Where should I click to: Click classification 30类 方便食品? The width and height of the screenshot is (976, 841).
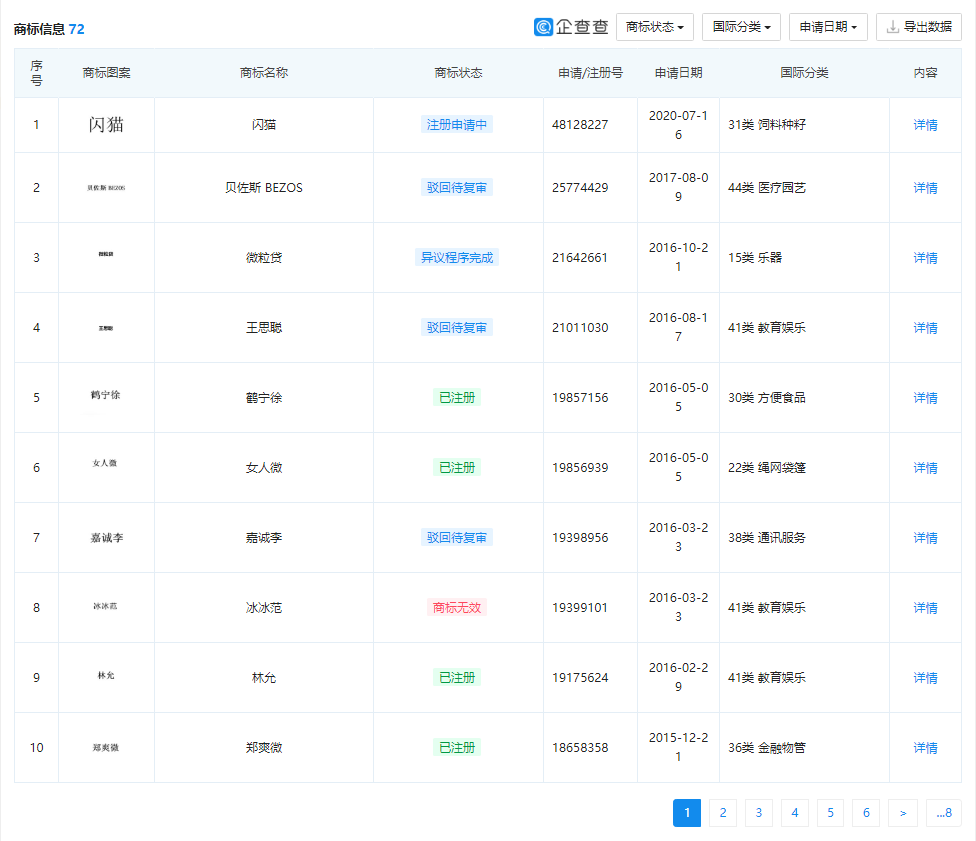(x=767, y=398)
